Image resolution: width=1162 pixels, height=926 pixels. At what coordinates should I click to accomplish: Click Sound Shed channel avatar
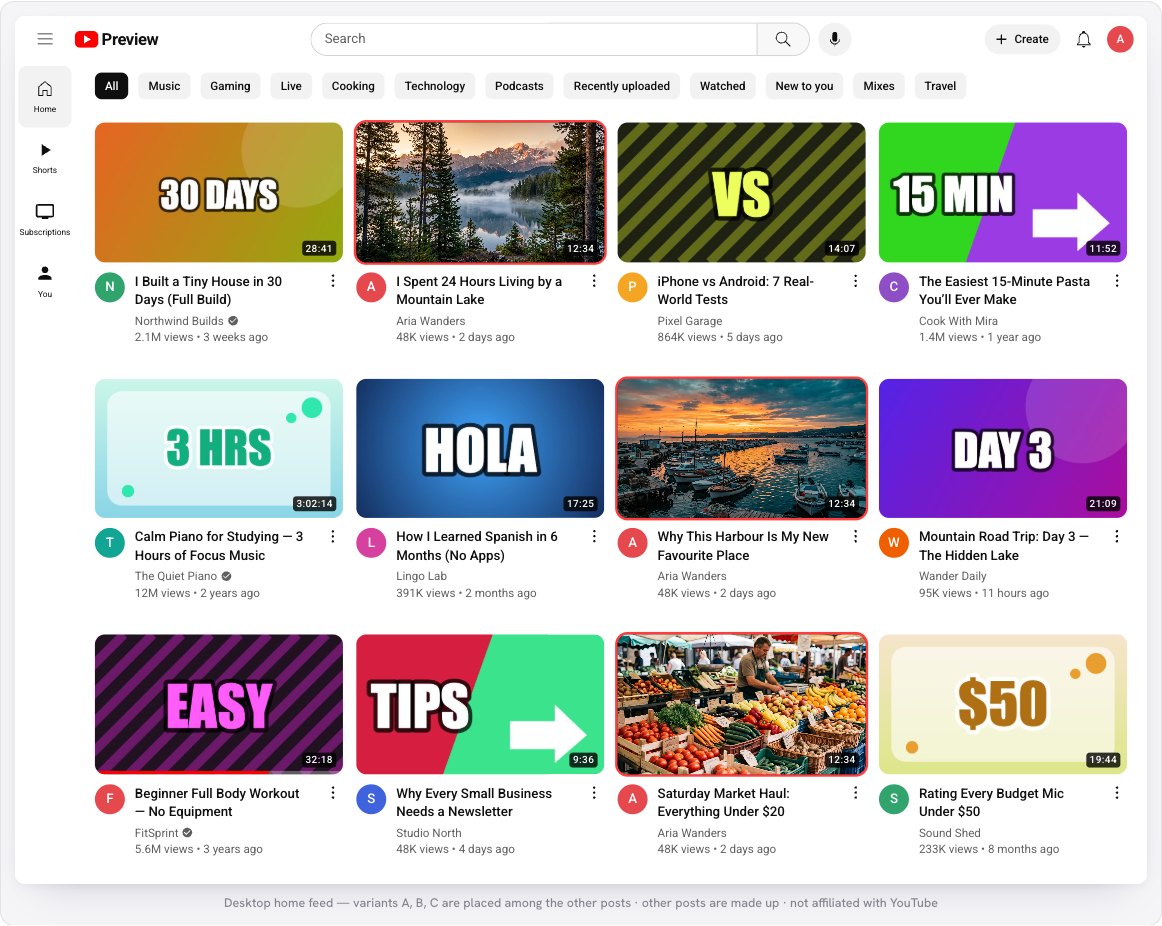pos(894,799)
